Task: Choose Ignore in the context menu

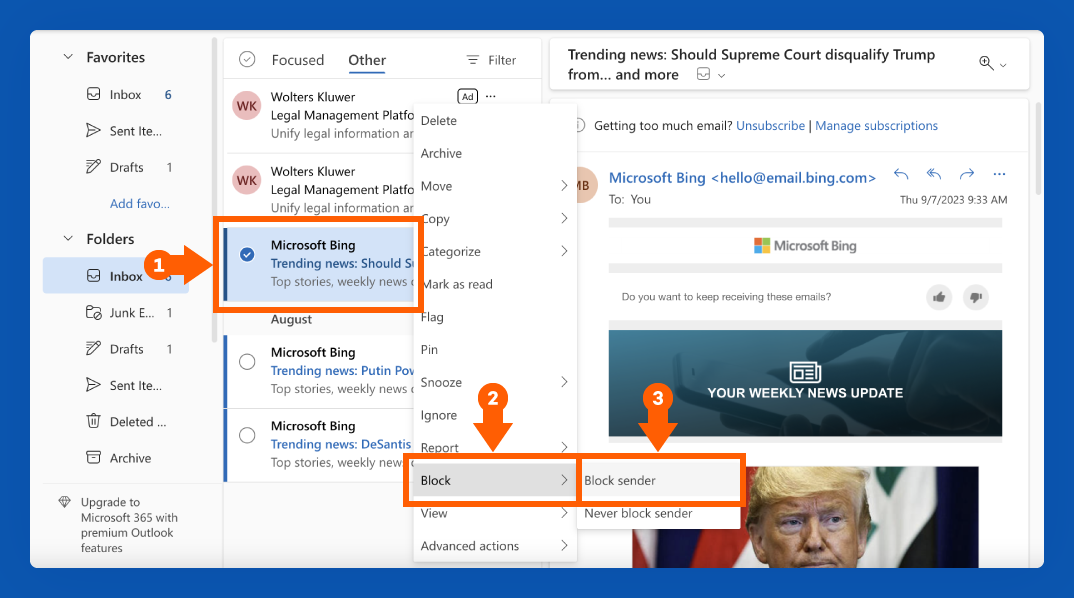Action: (495, 415)
